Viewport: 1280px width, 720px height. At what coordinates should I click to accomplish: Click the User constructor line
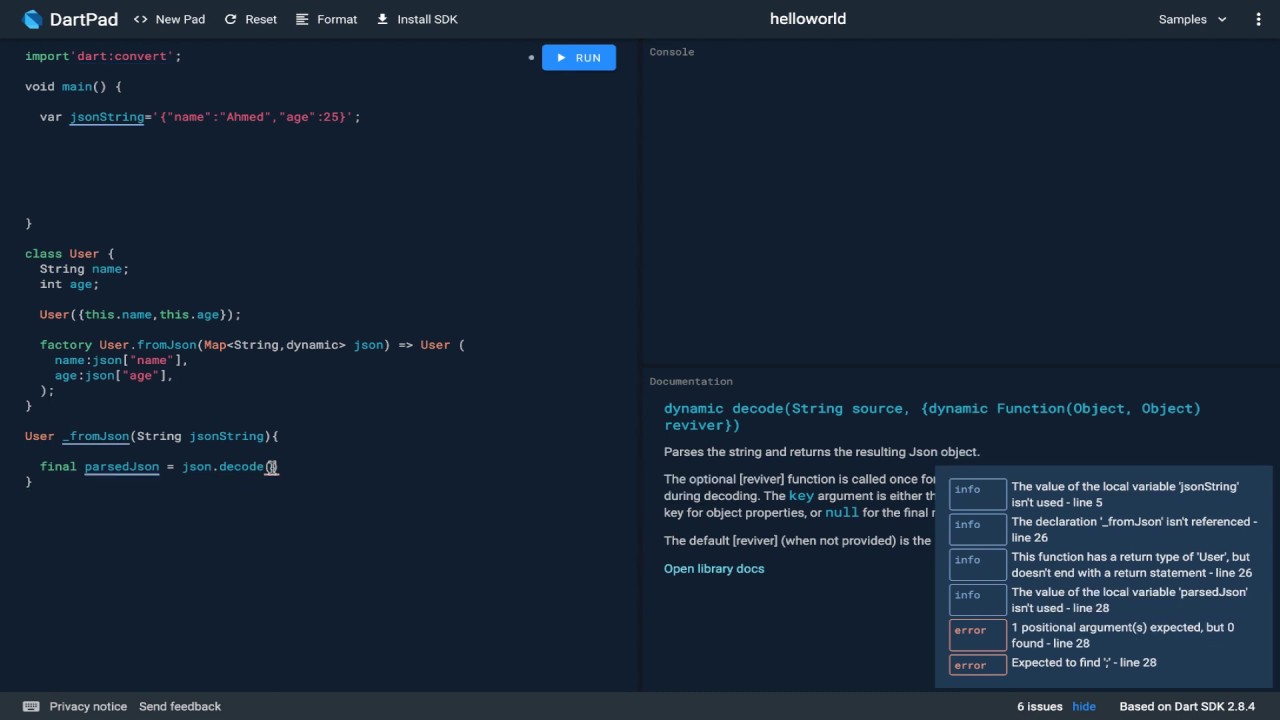click(x=140, y=315)
